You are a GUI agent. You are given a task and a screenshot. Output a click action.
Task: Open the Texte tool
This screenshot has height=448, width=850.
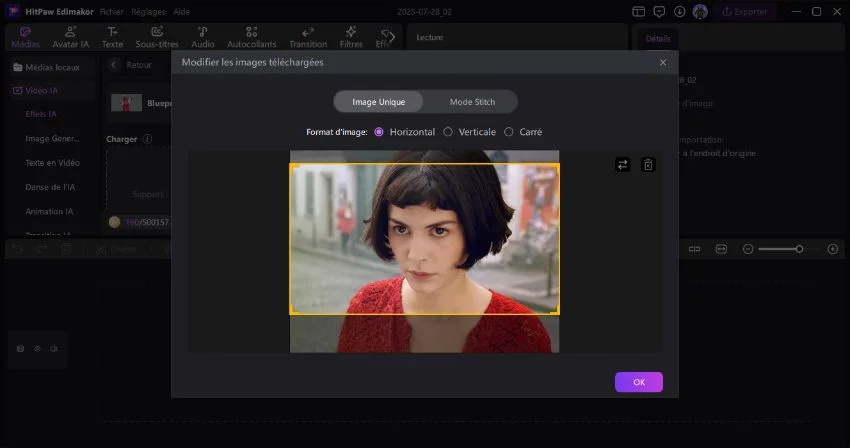112,37
